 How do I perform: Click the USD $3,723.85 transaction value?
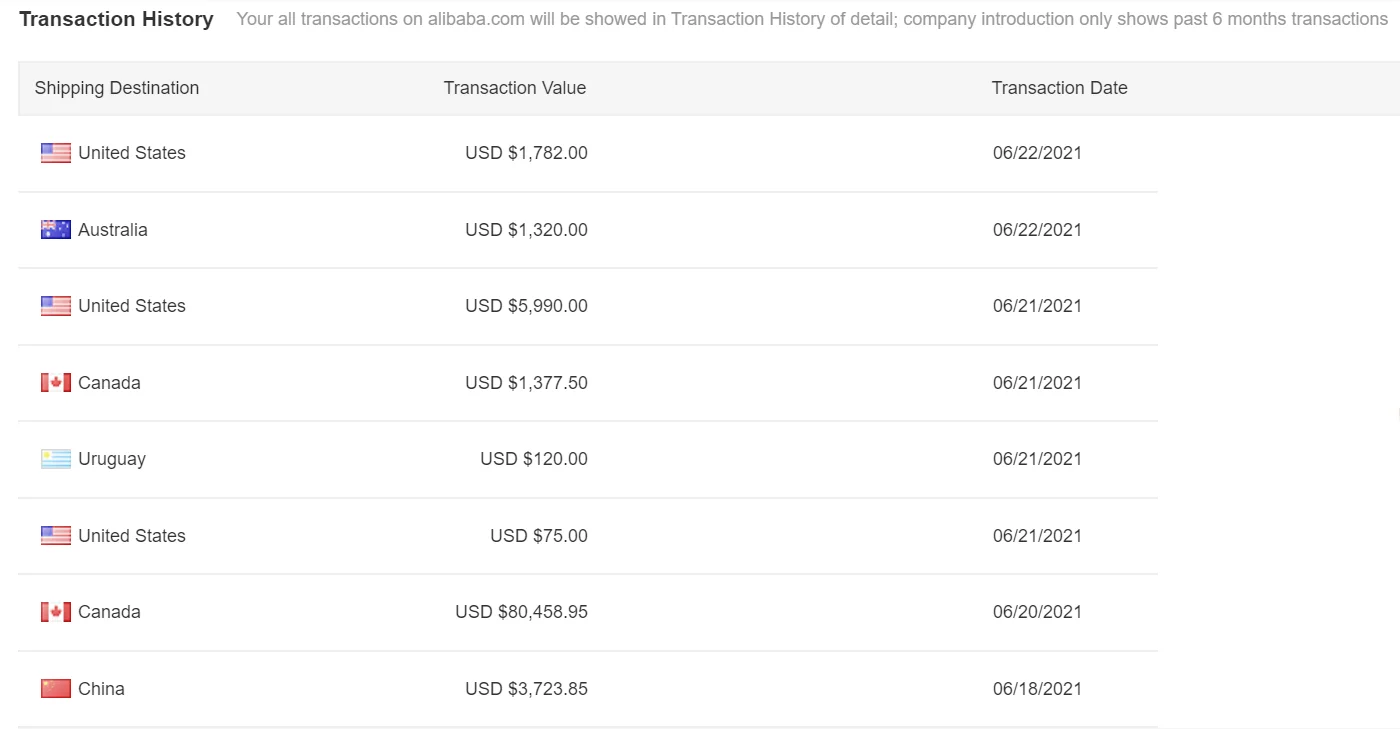tap(526, 689)
